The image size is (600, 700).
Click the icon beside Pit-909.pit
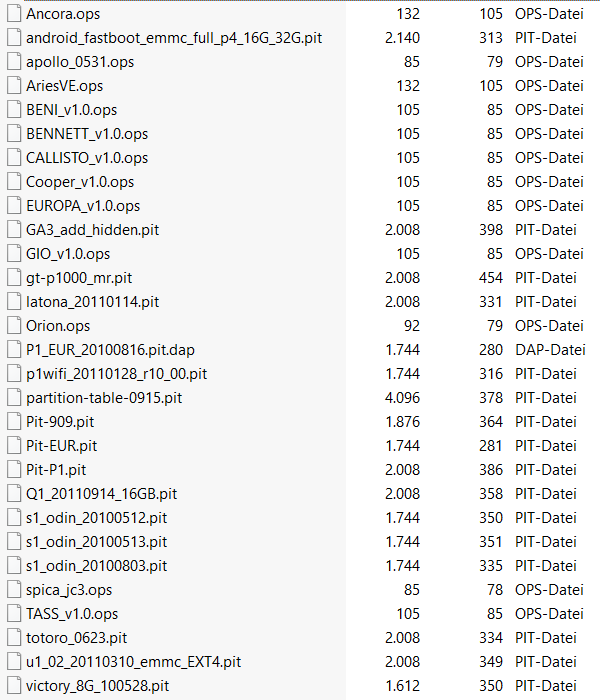coord(13,422)
